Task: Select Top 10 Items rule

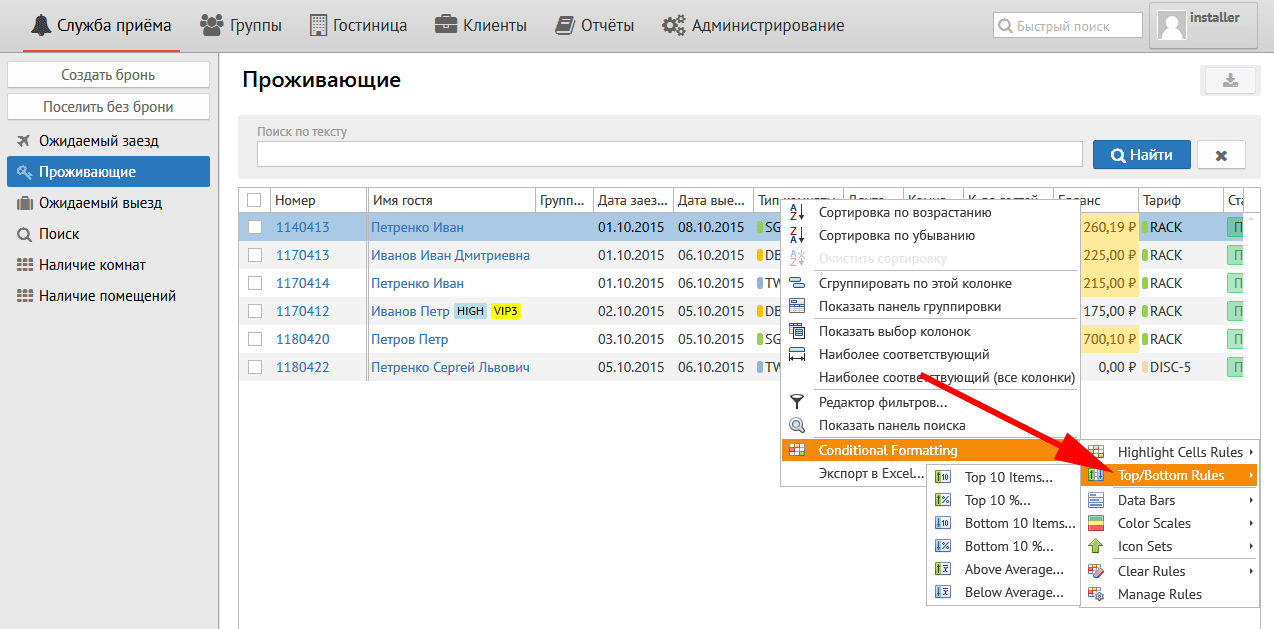Action: tap(1007, 477)
